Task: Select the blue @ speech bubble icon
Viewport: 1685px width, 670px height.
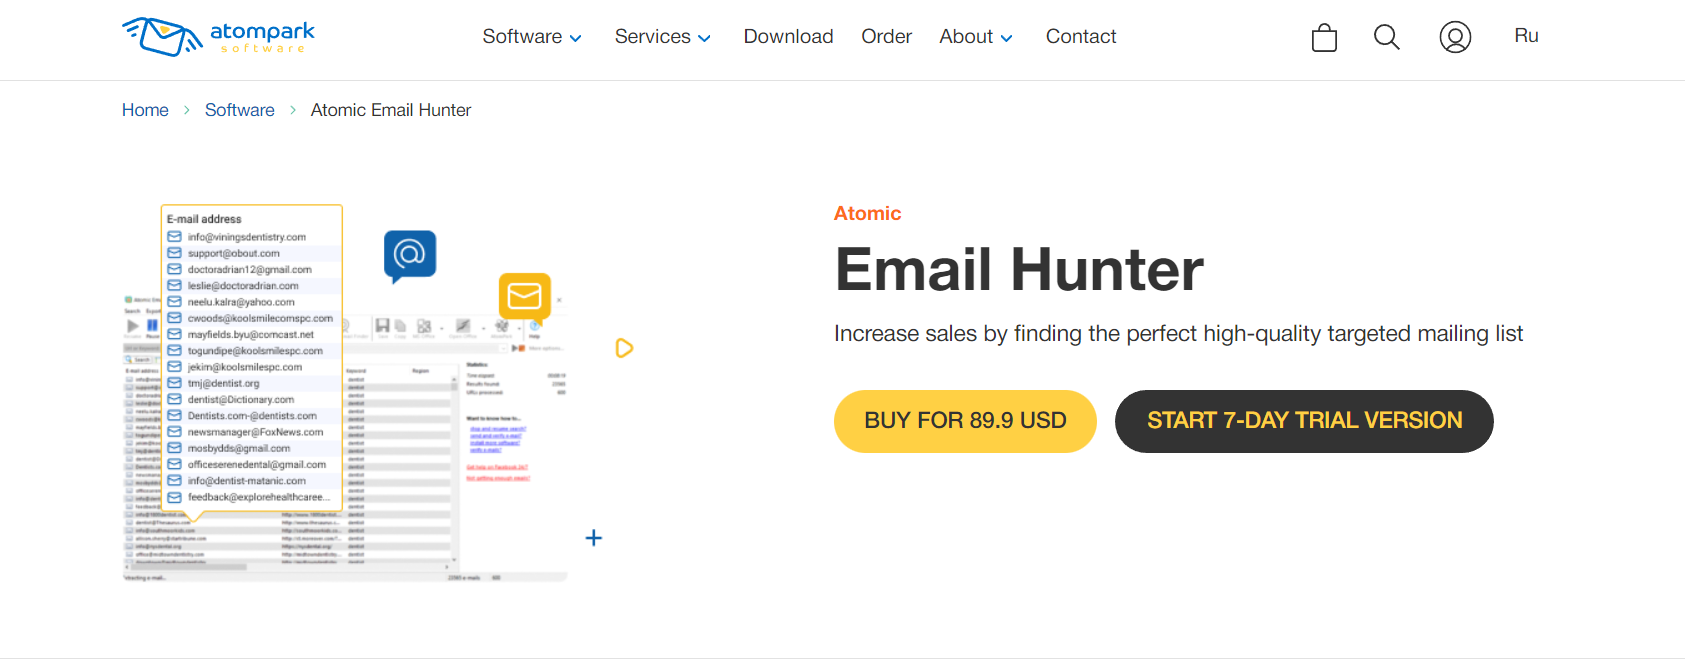Action: coord(410,256)
